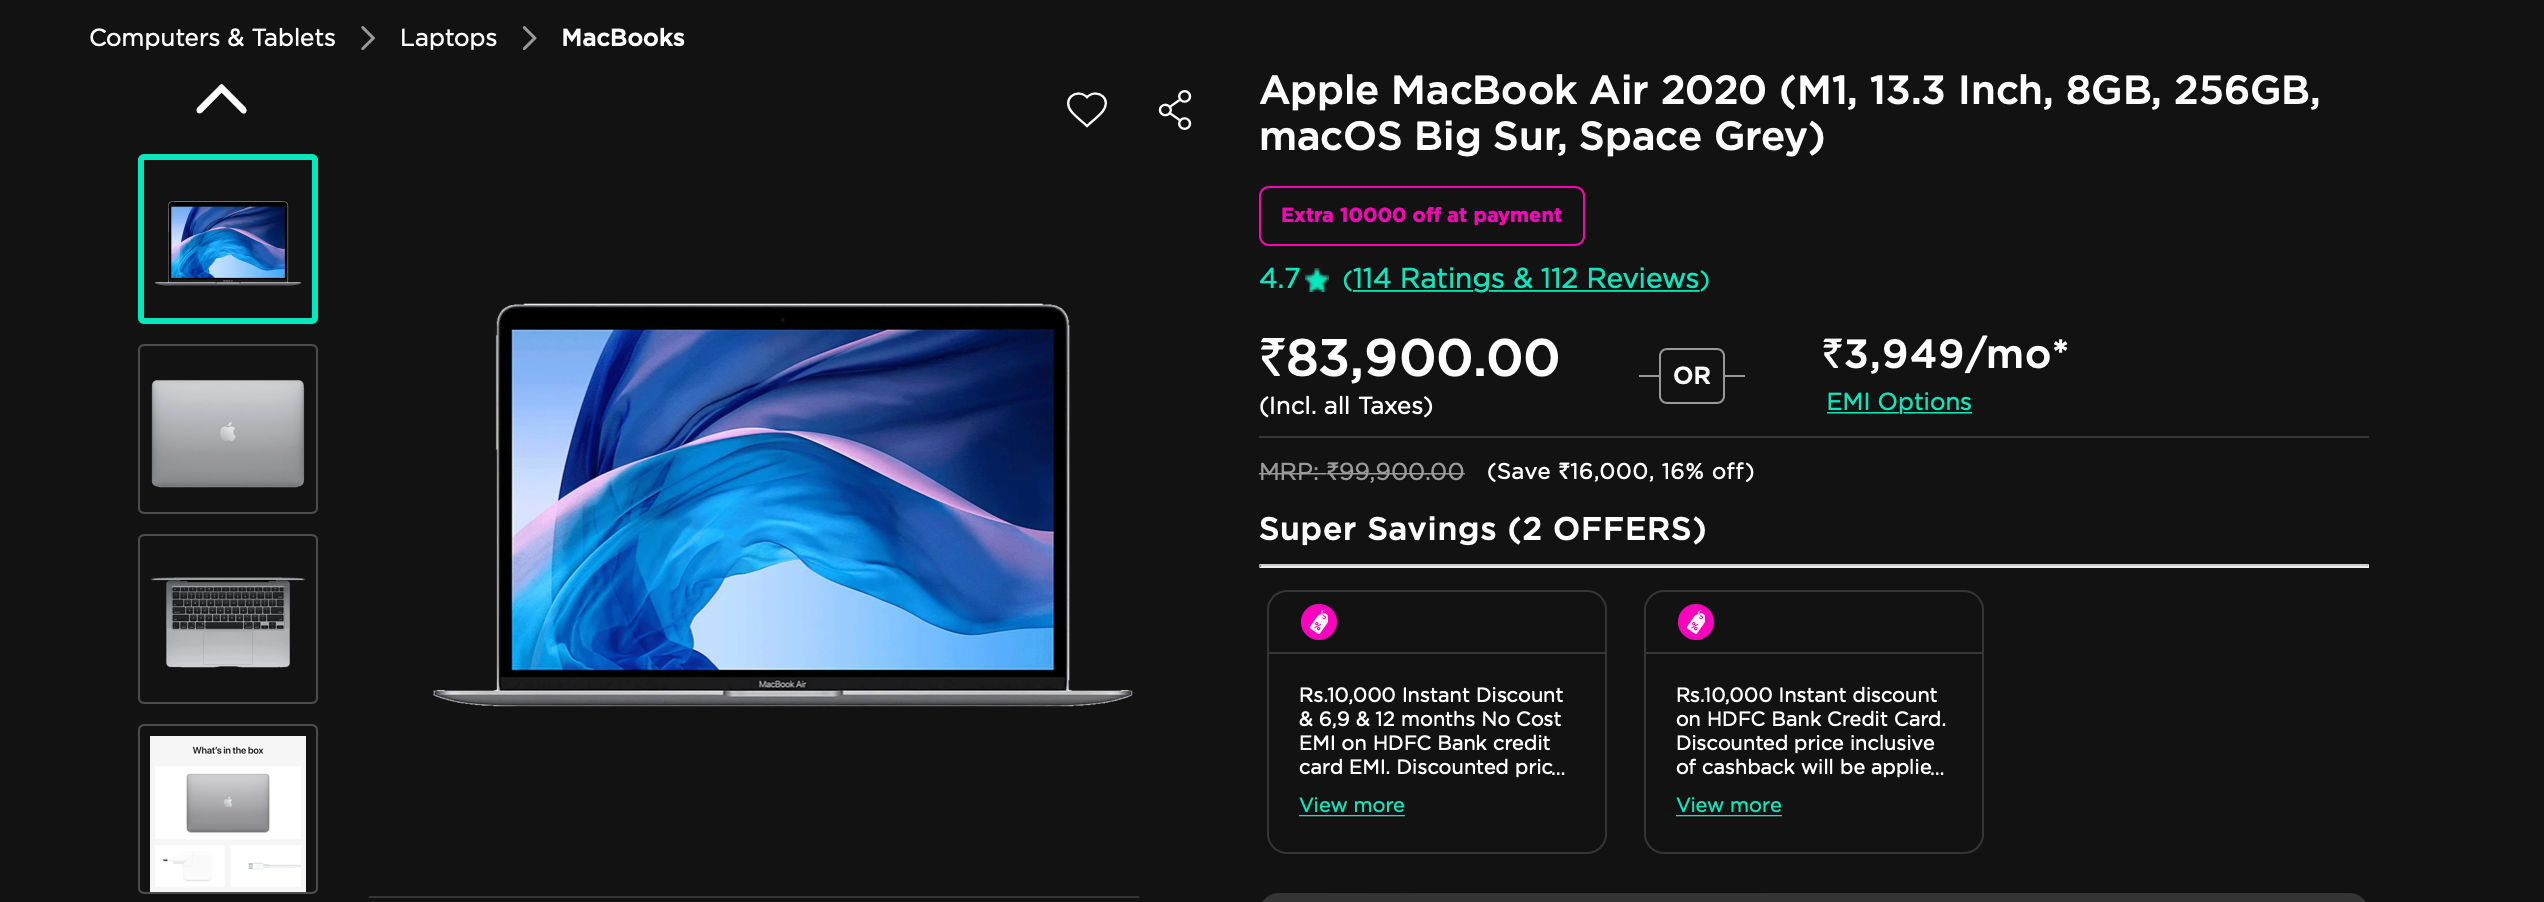The image size is (2544, 902).
Task: Click the second offer's pink tag icon
Action: [x=1696, y=622]
